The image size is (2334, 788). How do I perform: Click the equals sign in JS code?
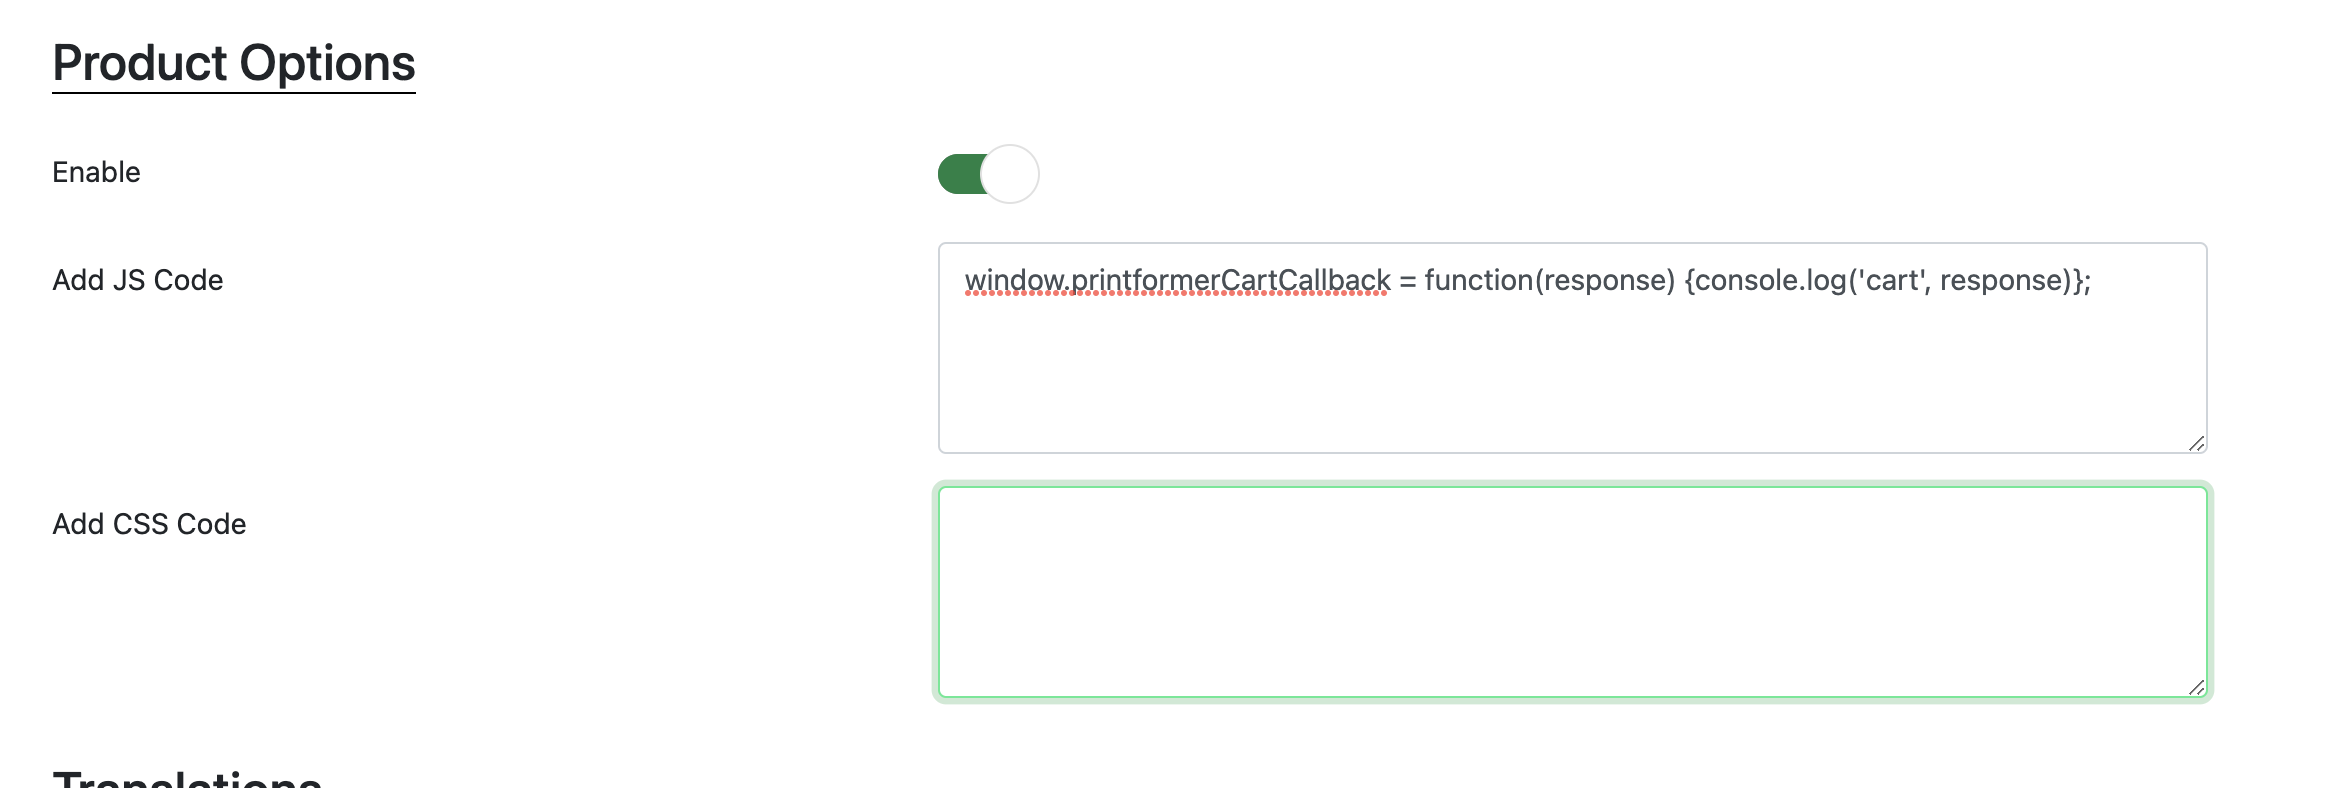1407,281
